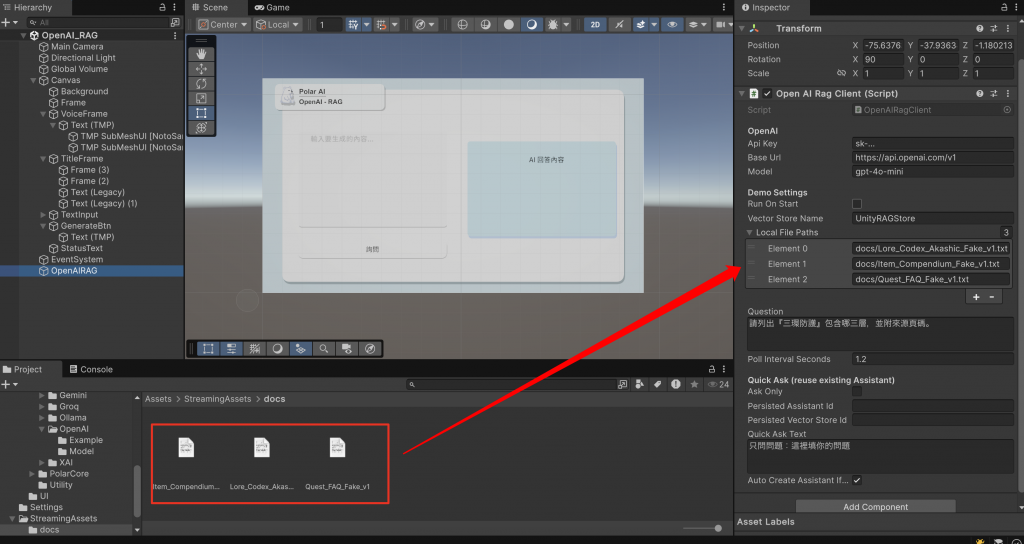1024x544 pixels.
Task: Open Open AI Rag Client script context menu
Action: click(x=1007, y=94)
